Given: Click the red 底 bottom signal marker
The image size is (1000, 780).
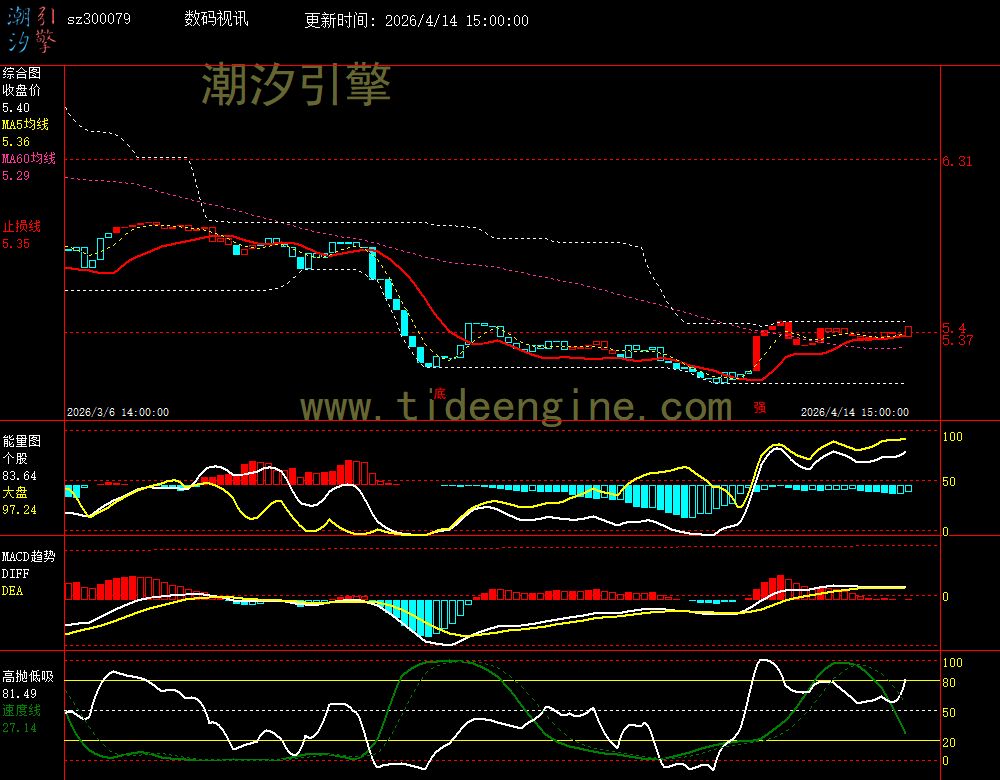Looking at the screenshot, I should coord(438,392).
